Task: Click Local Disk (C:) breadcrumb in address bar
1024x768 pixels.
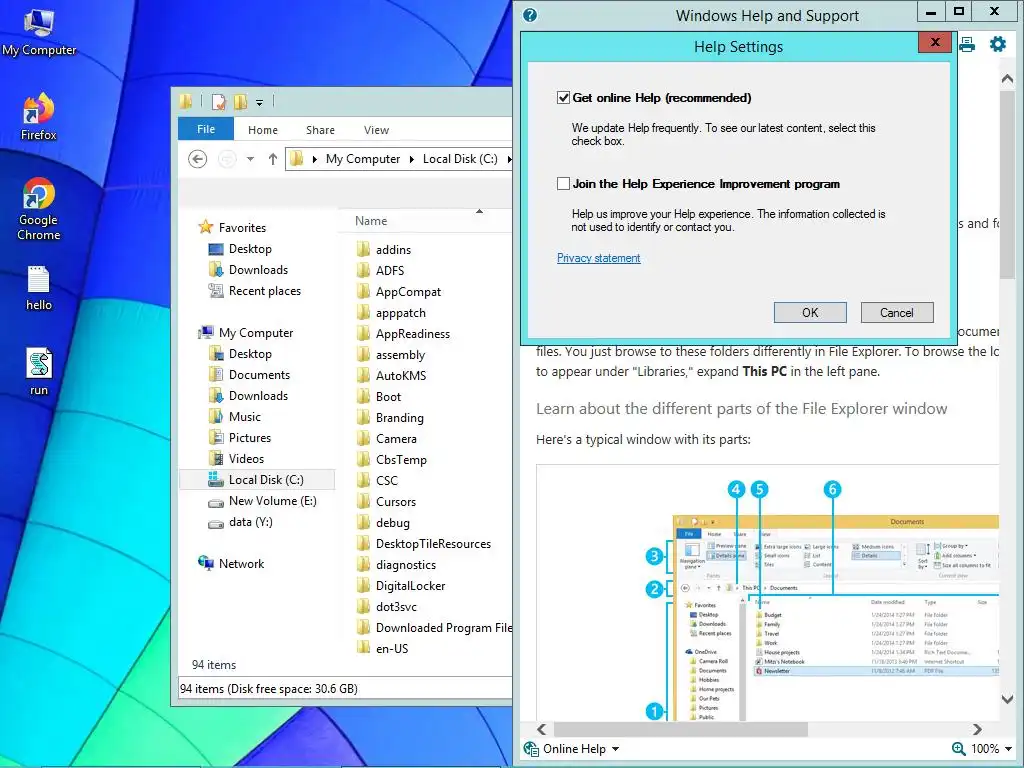Action: click(x=460, y=159)
